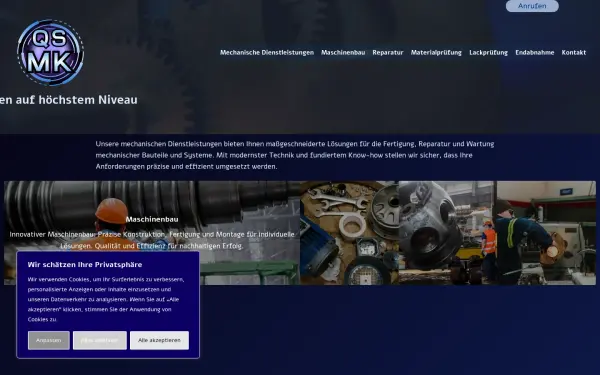Click Anpassen in the cookie banner
The height and width of the screenshot is (375, 600).
tap(49, 340)
